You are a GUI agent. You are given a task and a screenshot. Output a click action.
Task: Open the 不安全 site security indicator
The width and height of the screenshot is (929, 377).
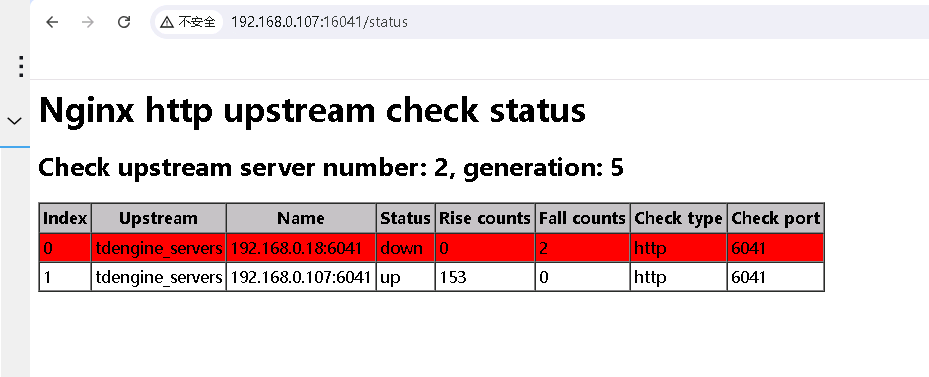coord(188,22)
